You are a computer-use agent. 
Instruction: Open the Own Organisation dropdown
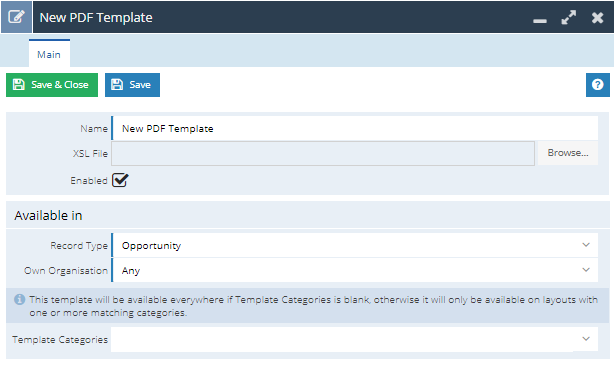tap(355, 270)
